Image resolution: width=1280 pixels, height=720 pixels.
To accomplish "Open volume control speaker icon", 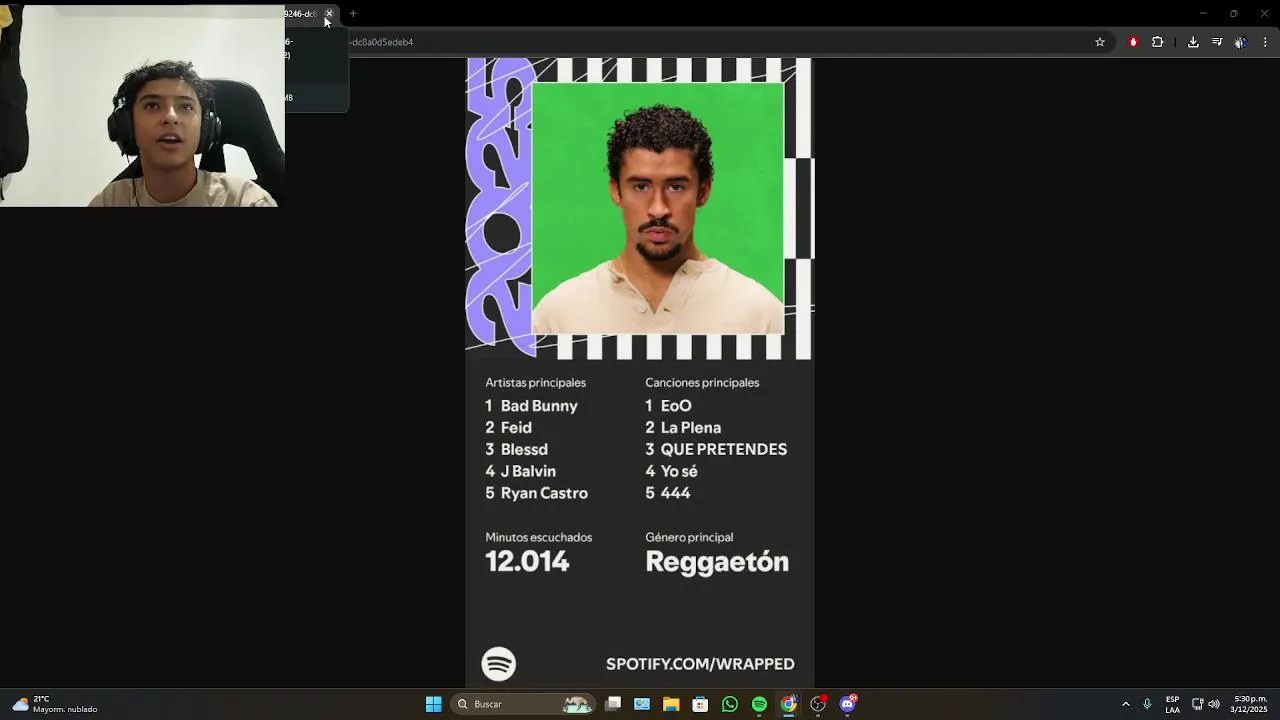I will [x=1214, y=704].
